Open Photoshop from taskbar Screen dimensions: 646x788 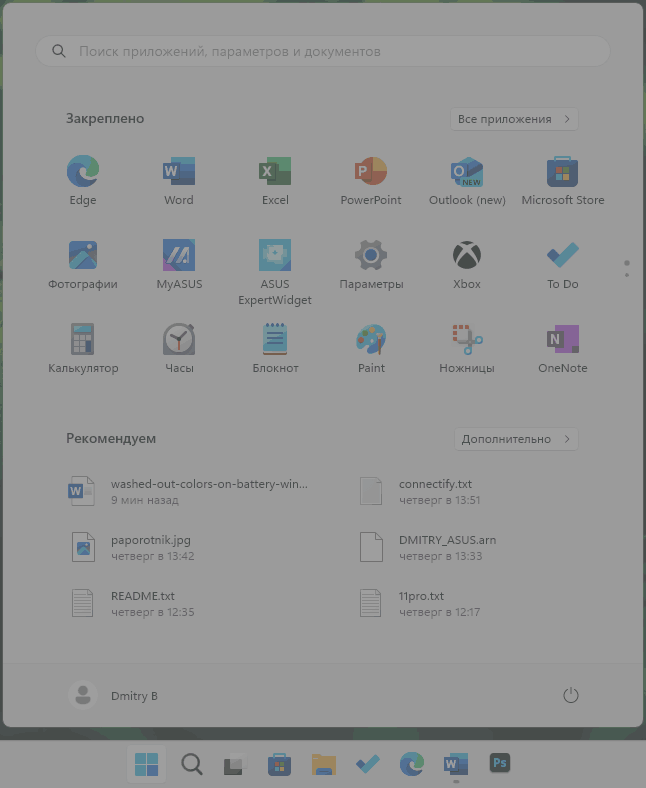[x=500, y=763]
